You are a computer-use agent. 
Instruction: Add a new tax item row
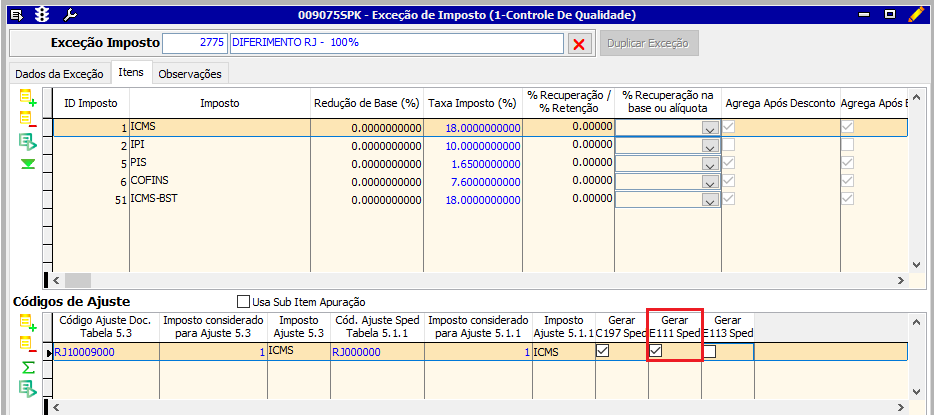click(28, 98)
